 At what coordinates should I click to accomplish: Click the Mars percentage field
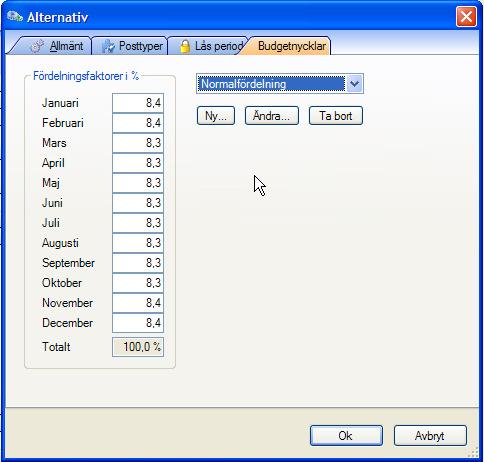click(138, 143)
